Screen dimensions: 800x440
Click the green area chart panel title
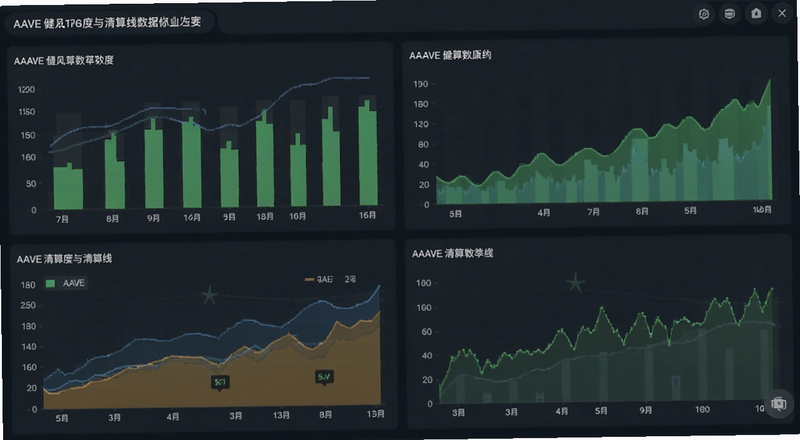[x=450, y=55]
